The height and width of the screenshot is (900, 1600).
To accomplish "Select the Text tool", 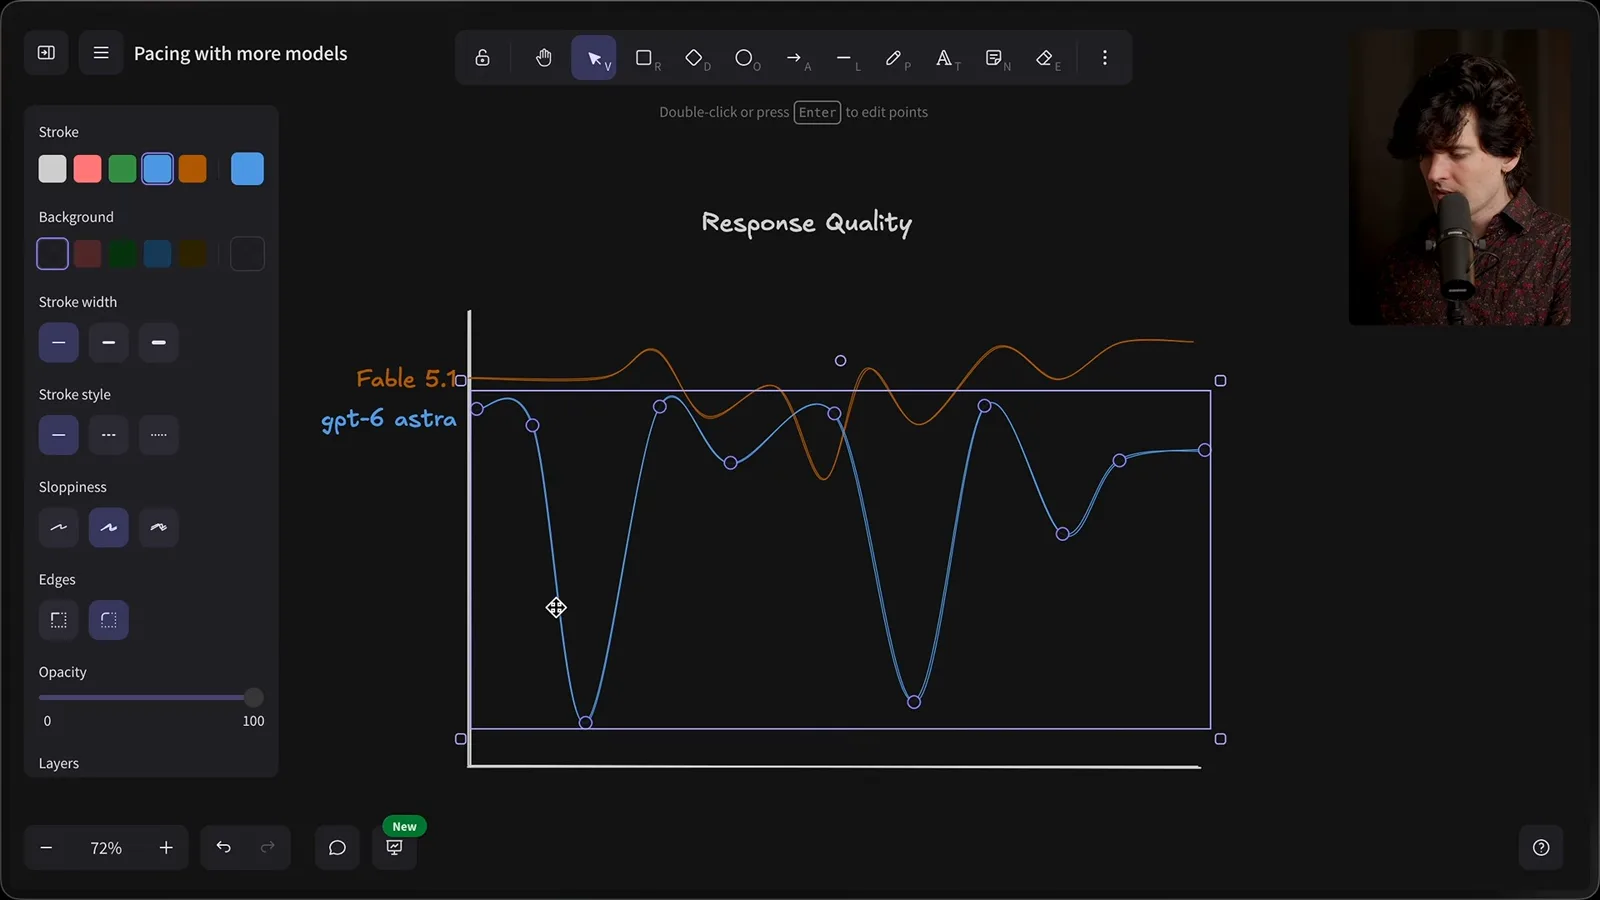I will (x=945, y=58).
